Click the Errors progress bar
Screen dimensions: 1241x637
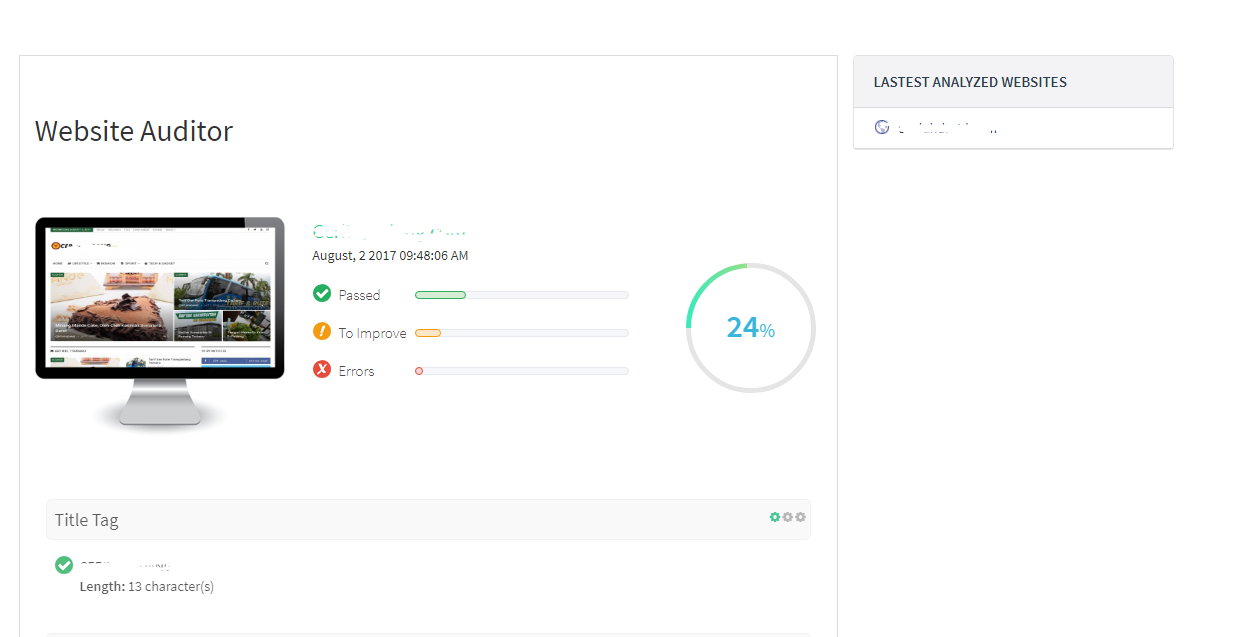click(521, 371)
